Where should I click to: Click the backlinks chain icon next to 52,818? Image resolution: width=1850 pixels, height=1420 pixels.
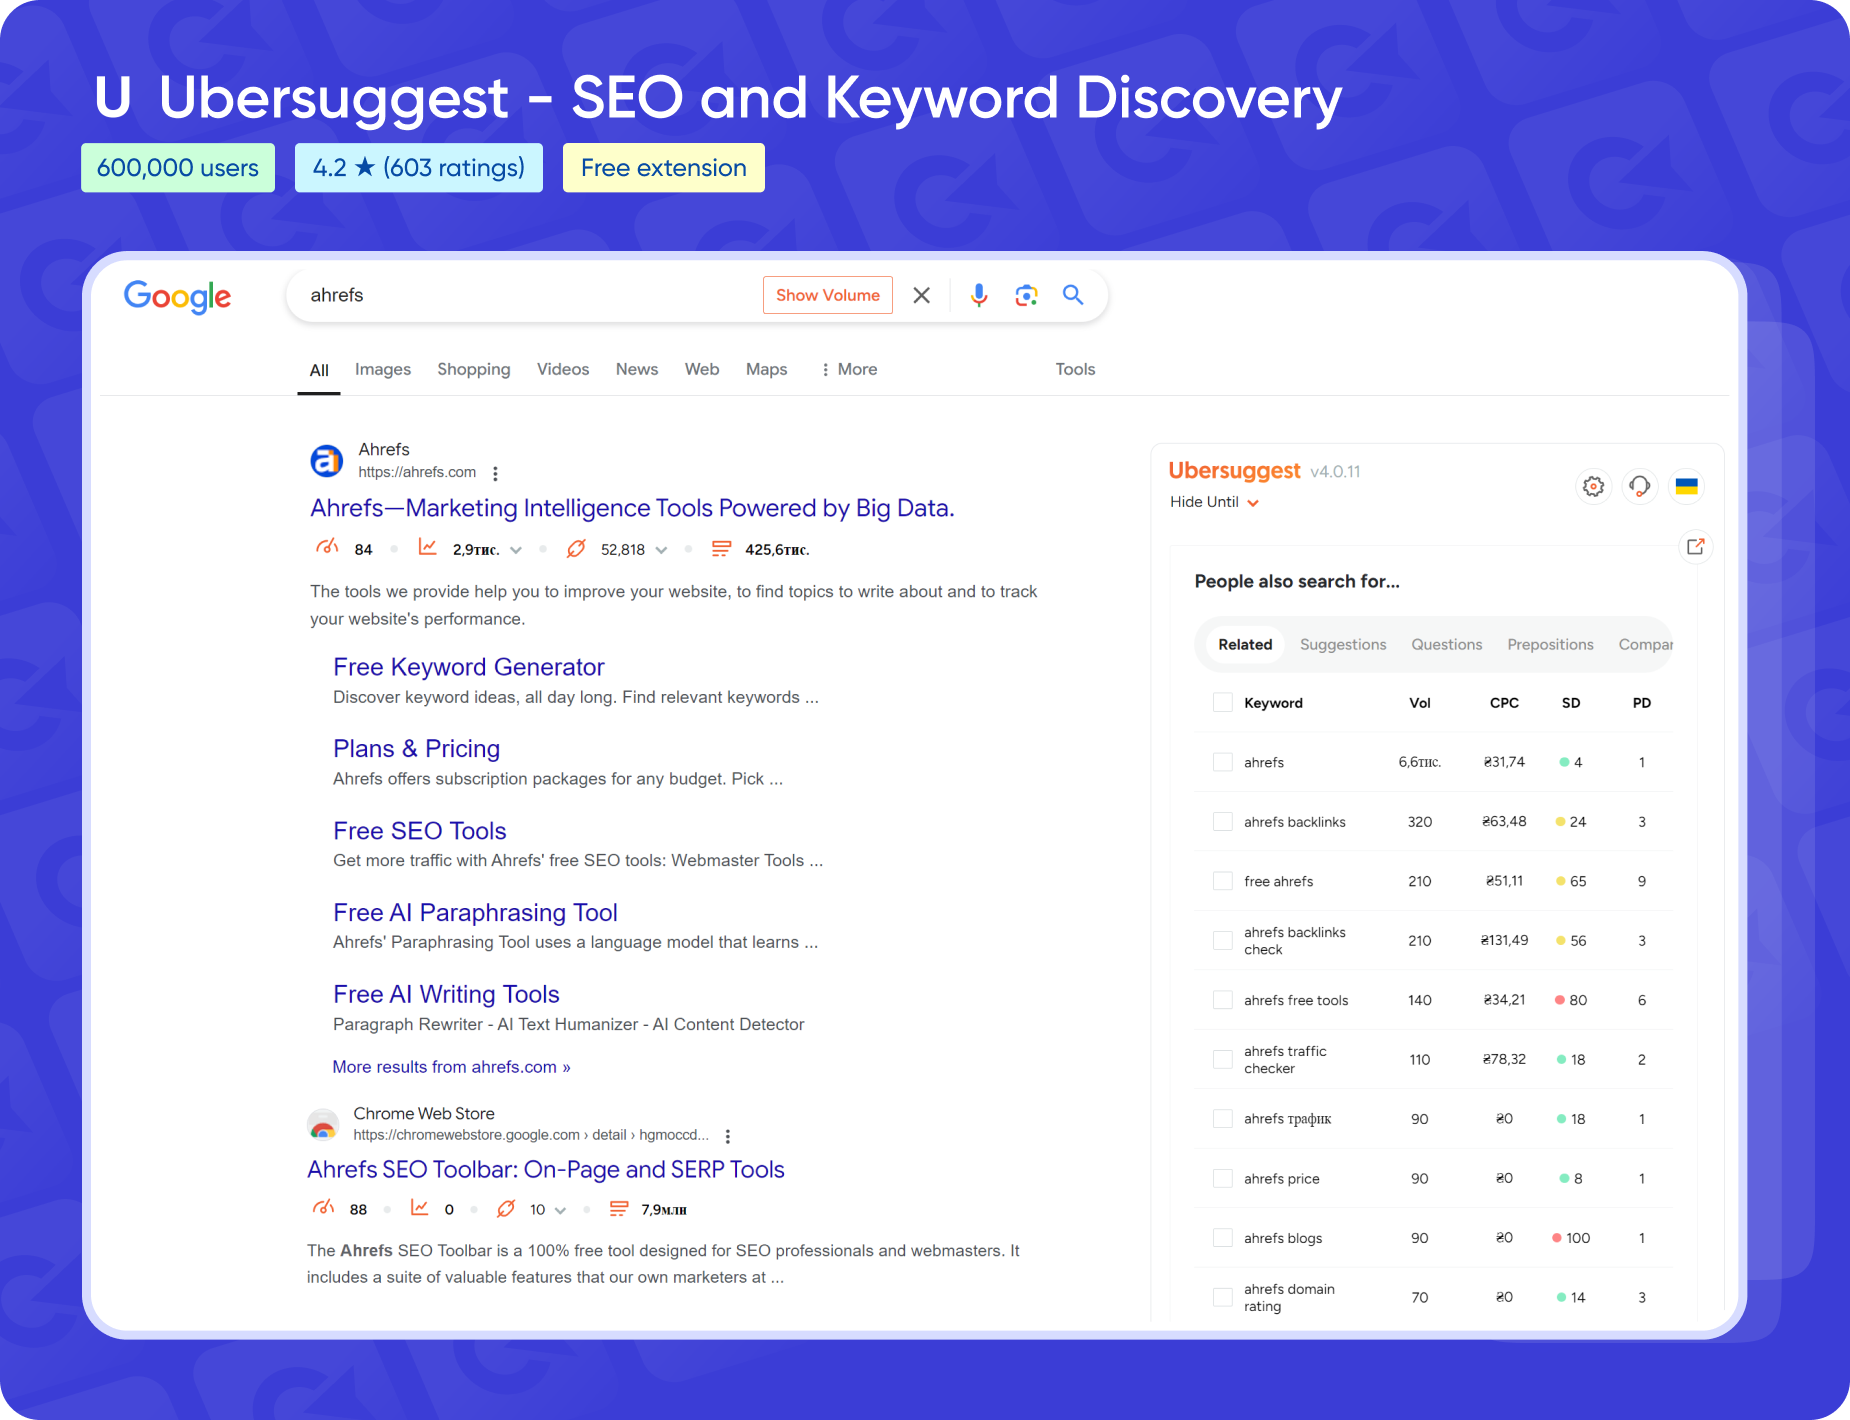[575, 548]
